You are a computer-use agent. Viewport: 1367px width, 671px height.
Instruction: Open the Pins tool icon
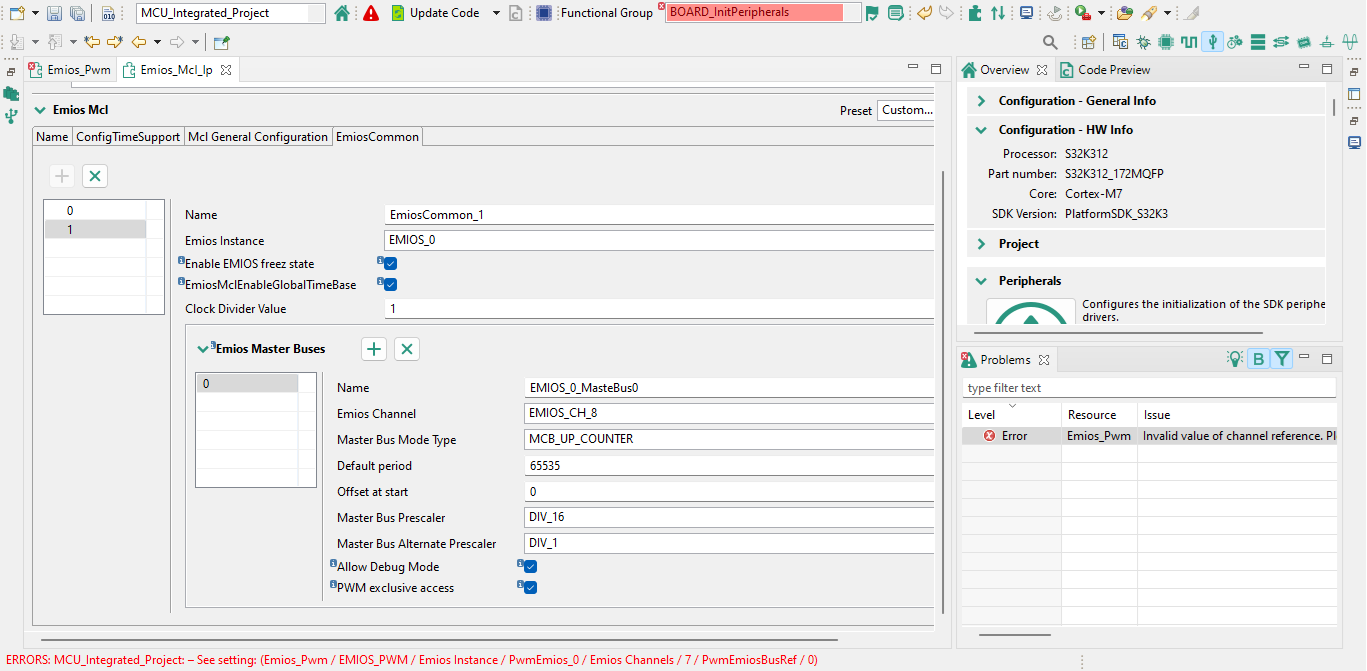(1165, 42)
